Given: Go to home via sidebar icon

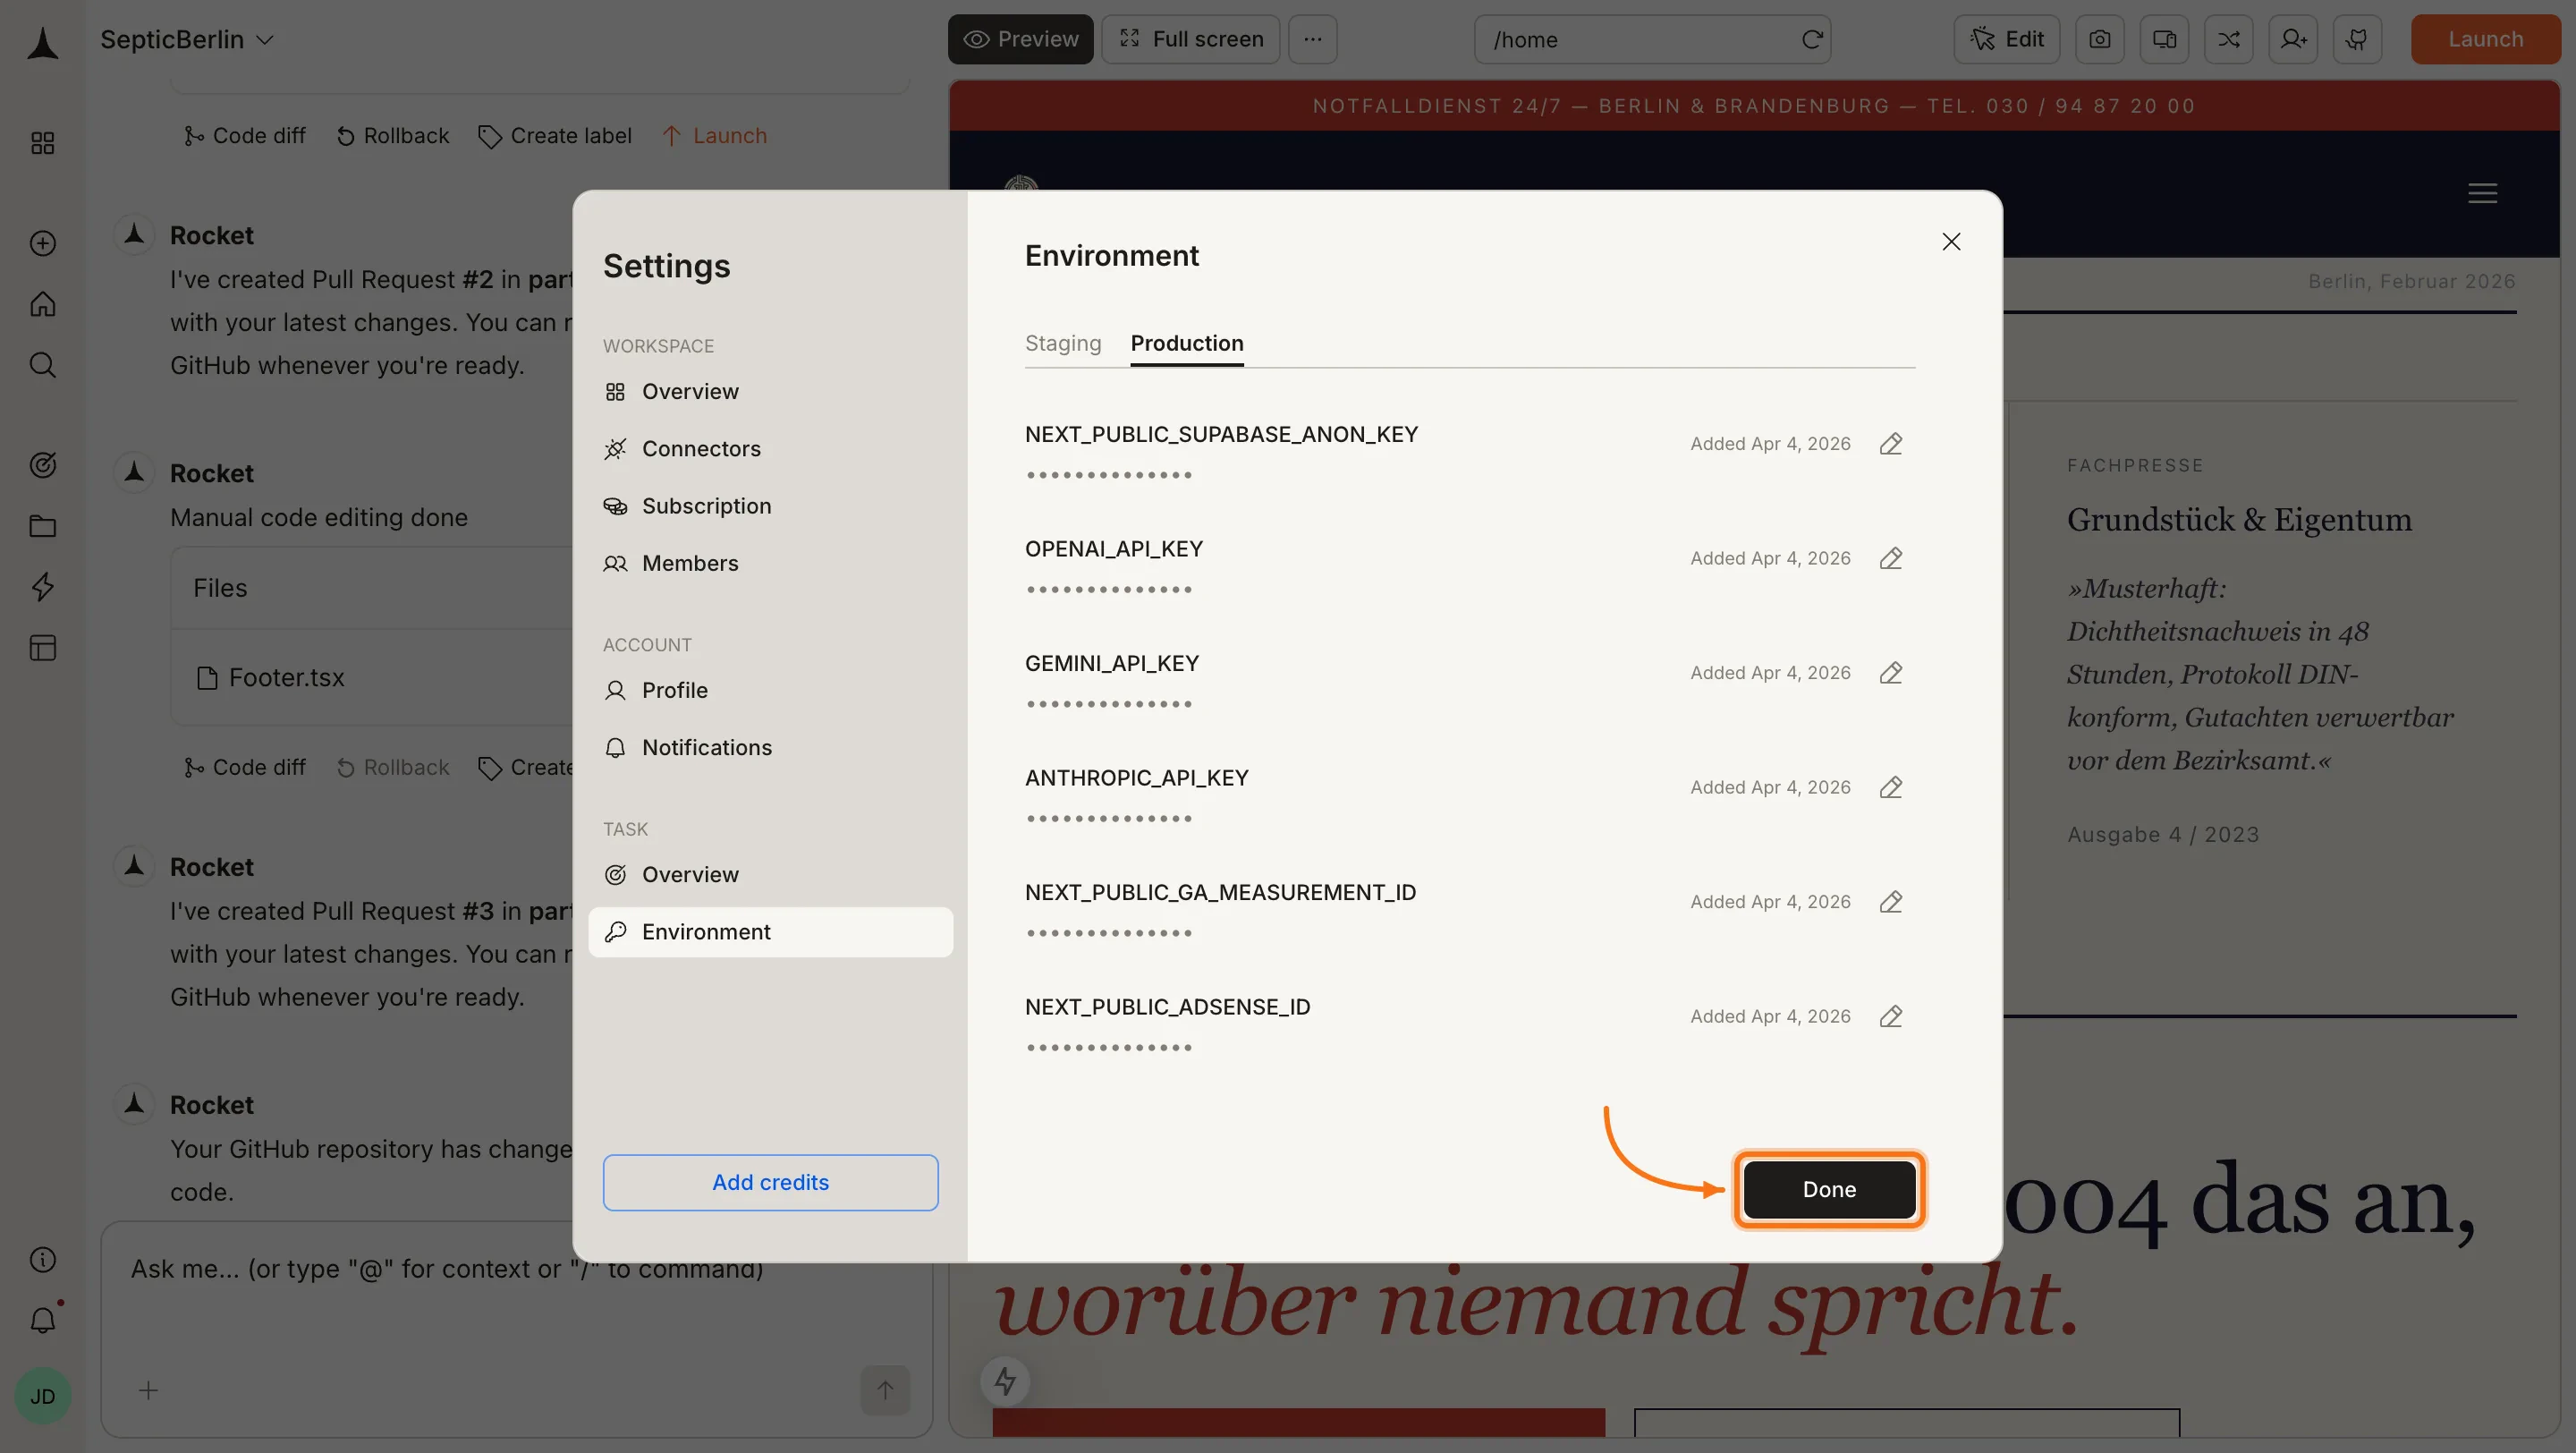Looking at the screenshot, I should (42, 304).
